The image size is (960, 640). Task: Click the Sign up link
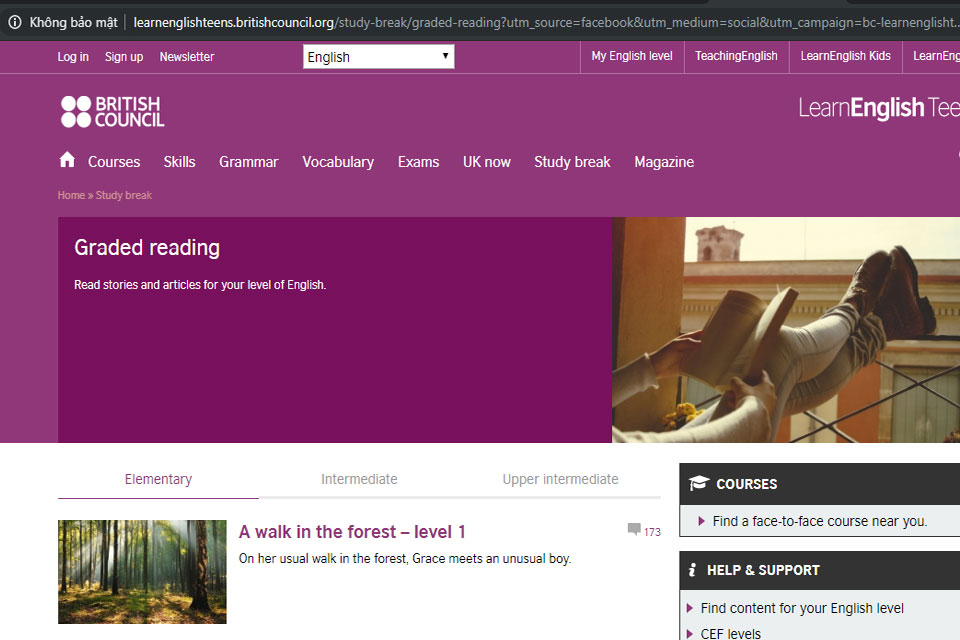[124, 56]
